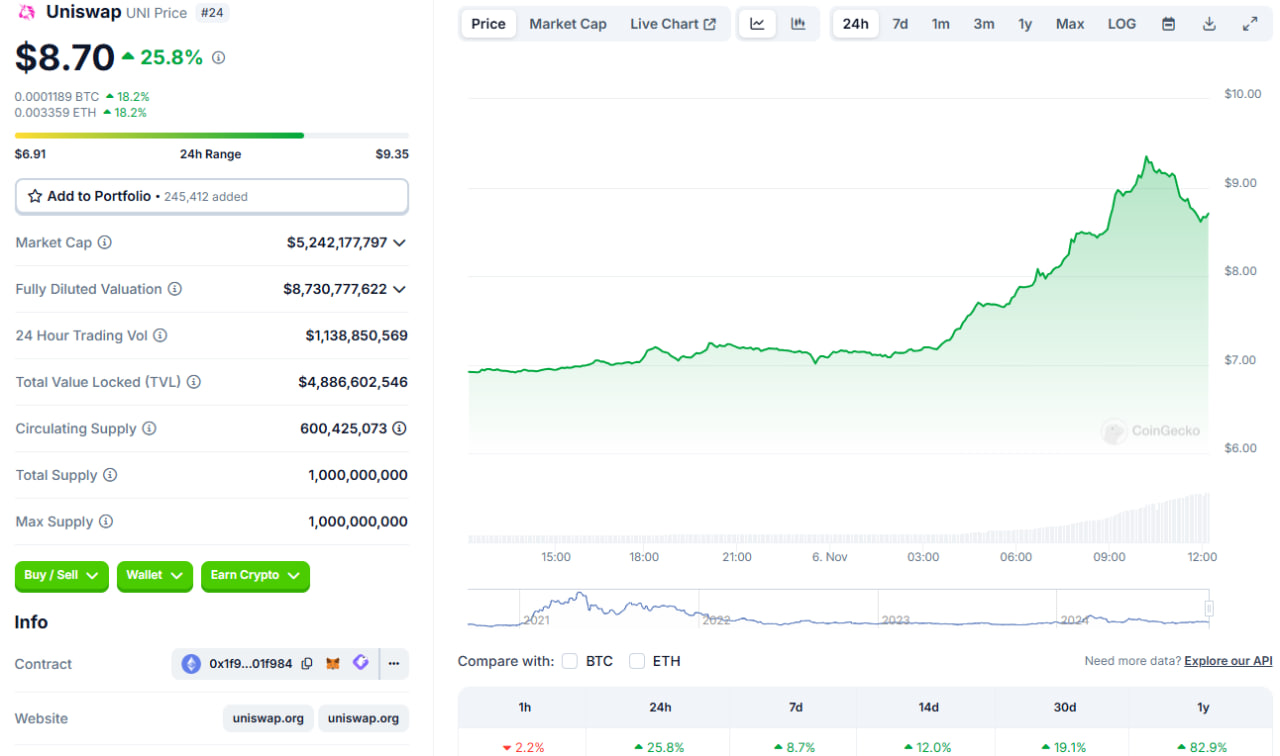Open Explore our API link

[x=1228, y=661]
